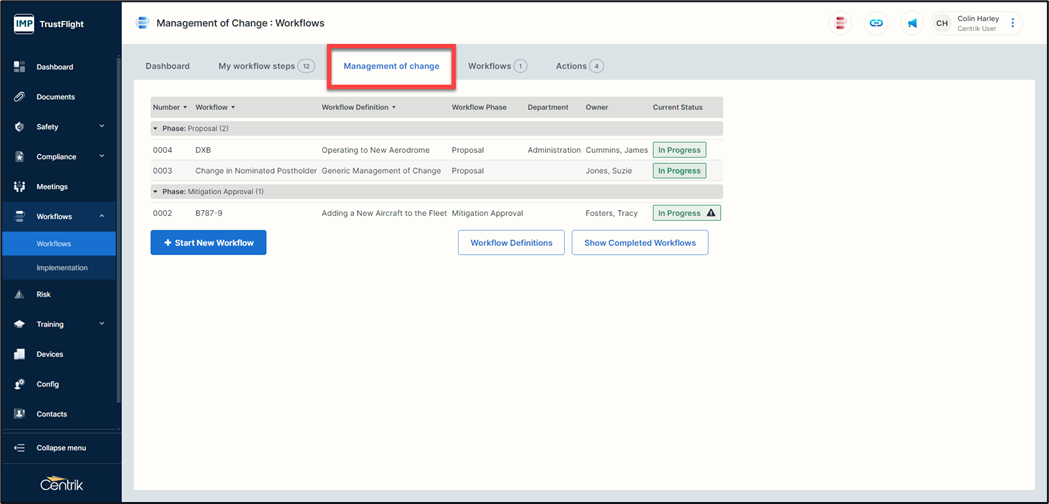Open the user options kebab menu
1049x504 pixels.
coord(1012,23)
